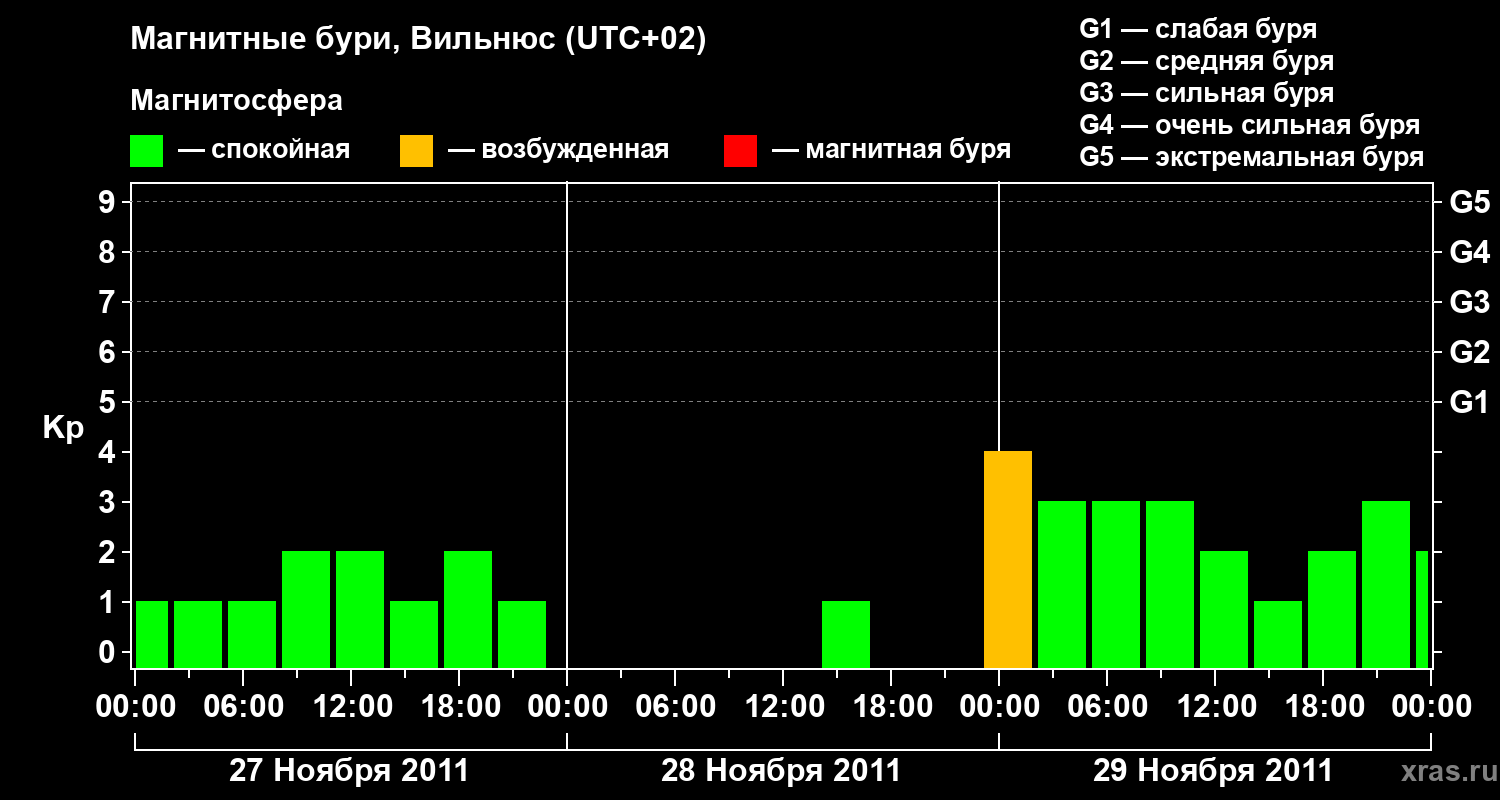Click the 'G3 — сильная буря' legend line
Image resolution: width=1500 pixels, height=800 pixels.
(1207, 93)
